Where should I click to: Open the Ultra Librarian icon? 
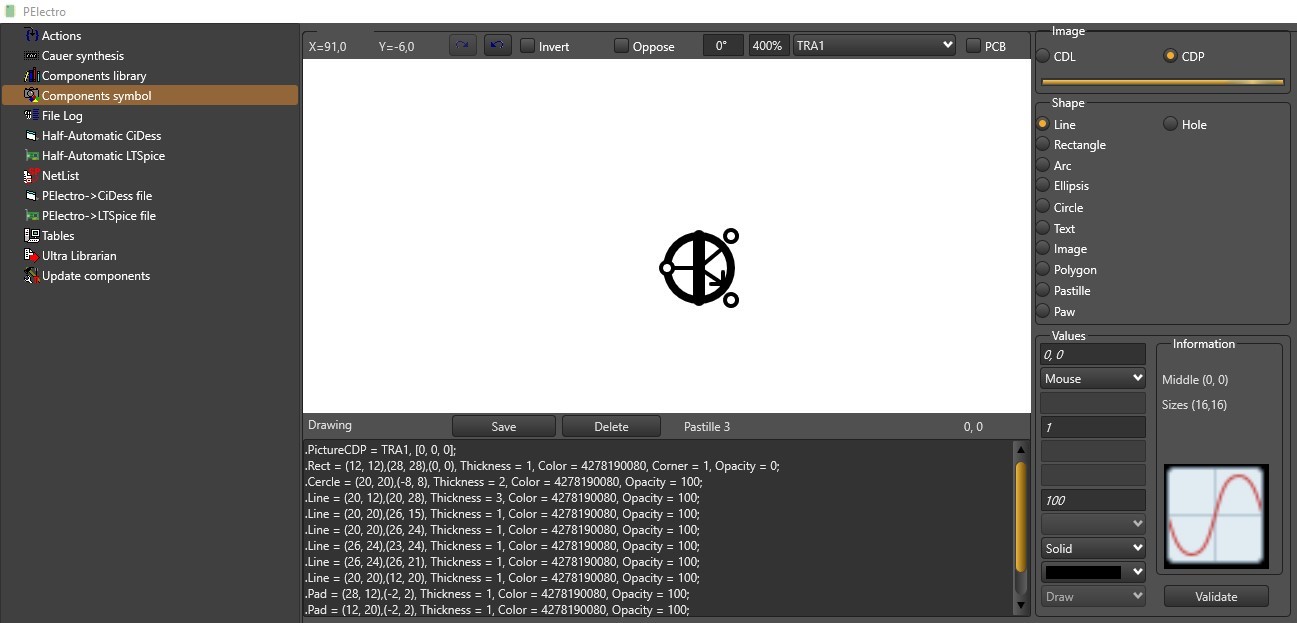click(x=32, y=256)
